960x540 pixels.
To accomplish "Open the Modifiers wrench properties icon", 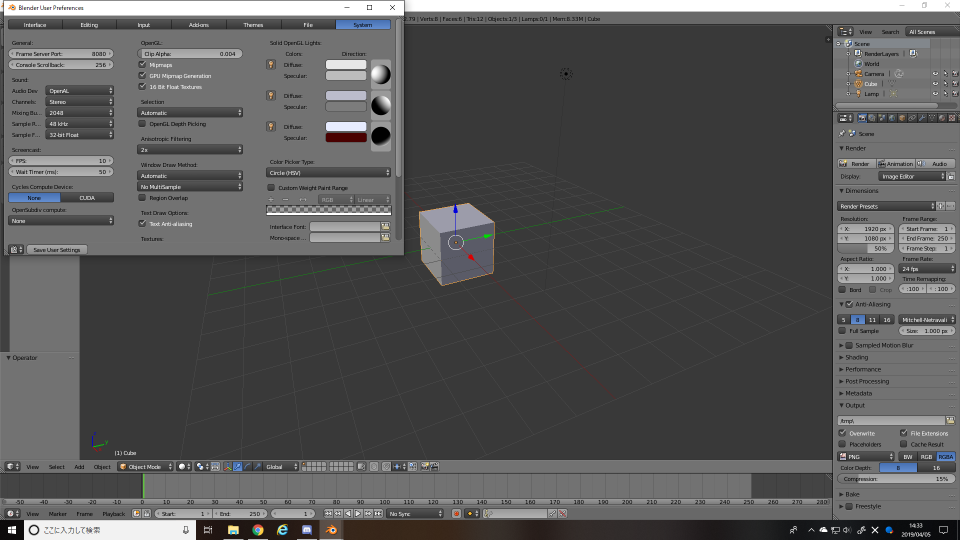I will (922, 118).
